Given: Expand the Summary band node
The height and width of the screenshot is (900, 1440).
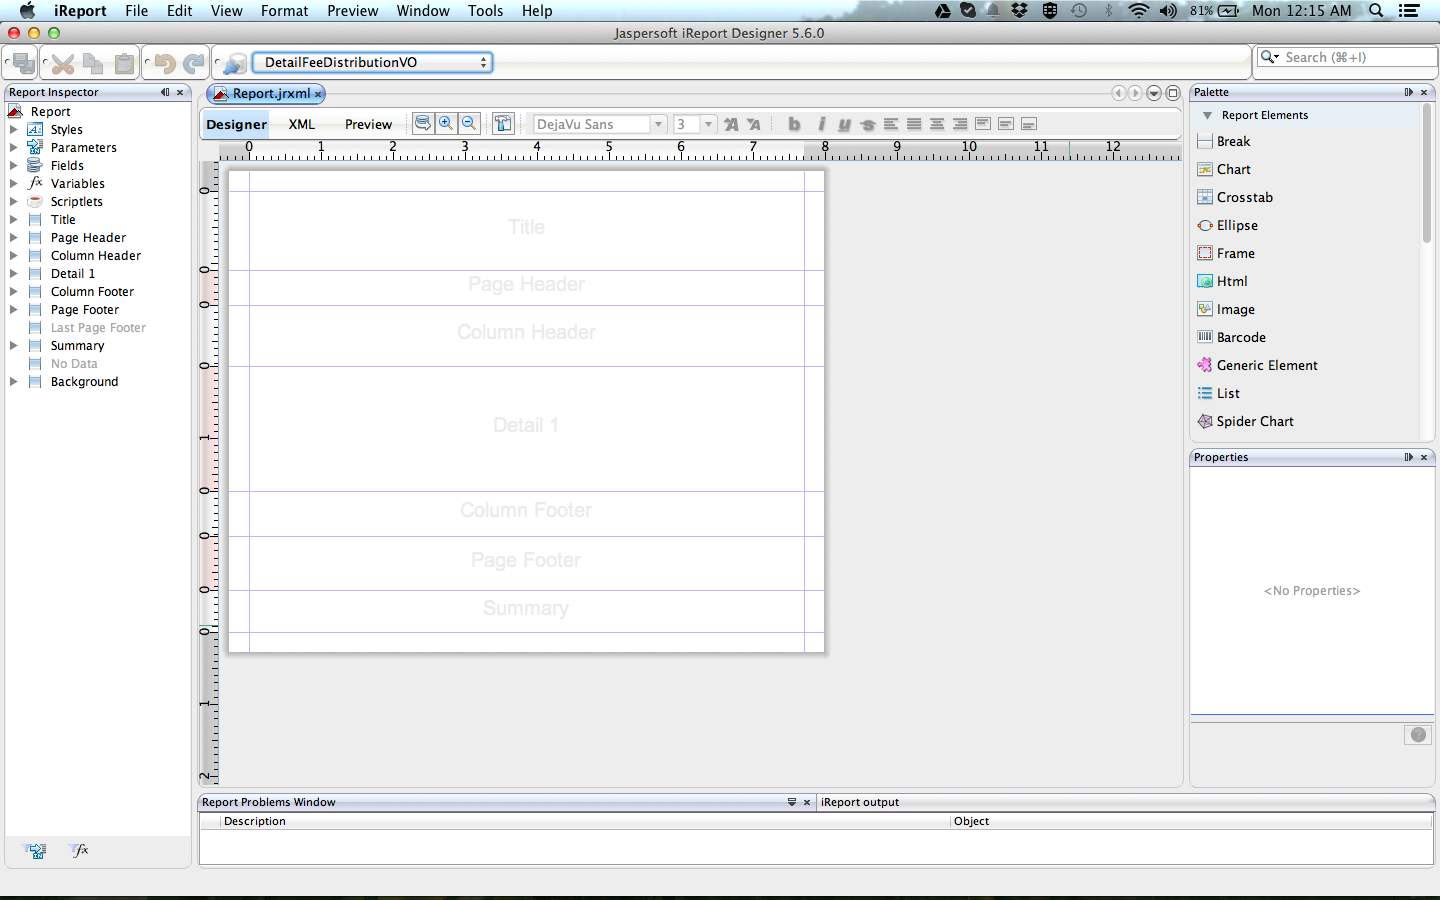Looking at the screenshot, I should pyautogui.click(x=13, y=346).
